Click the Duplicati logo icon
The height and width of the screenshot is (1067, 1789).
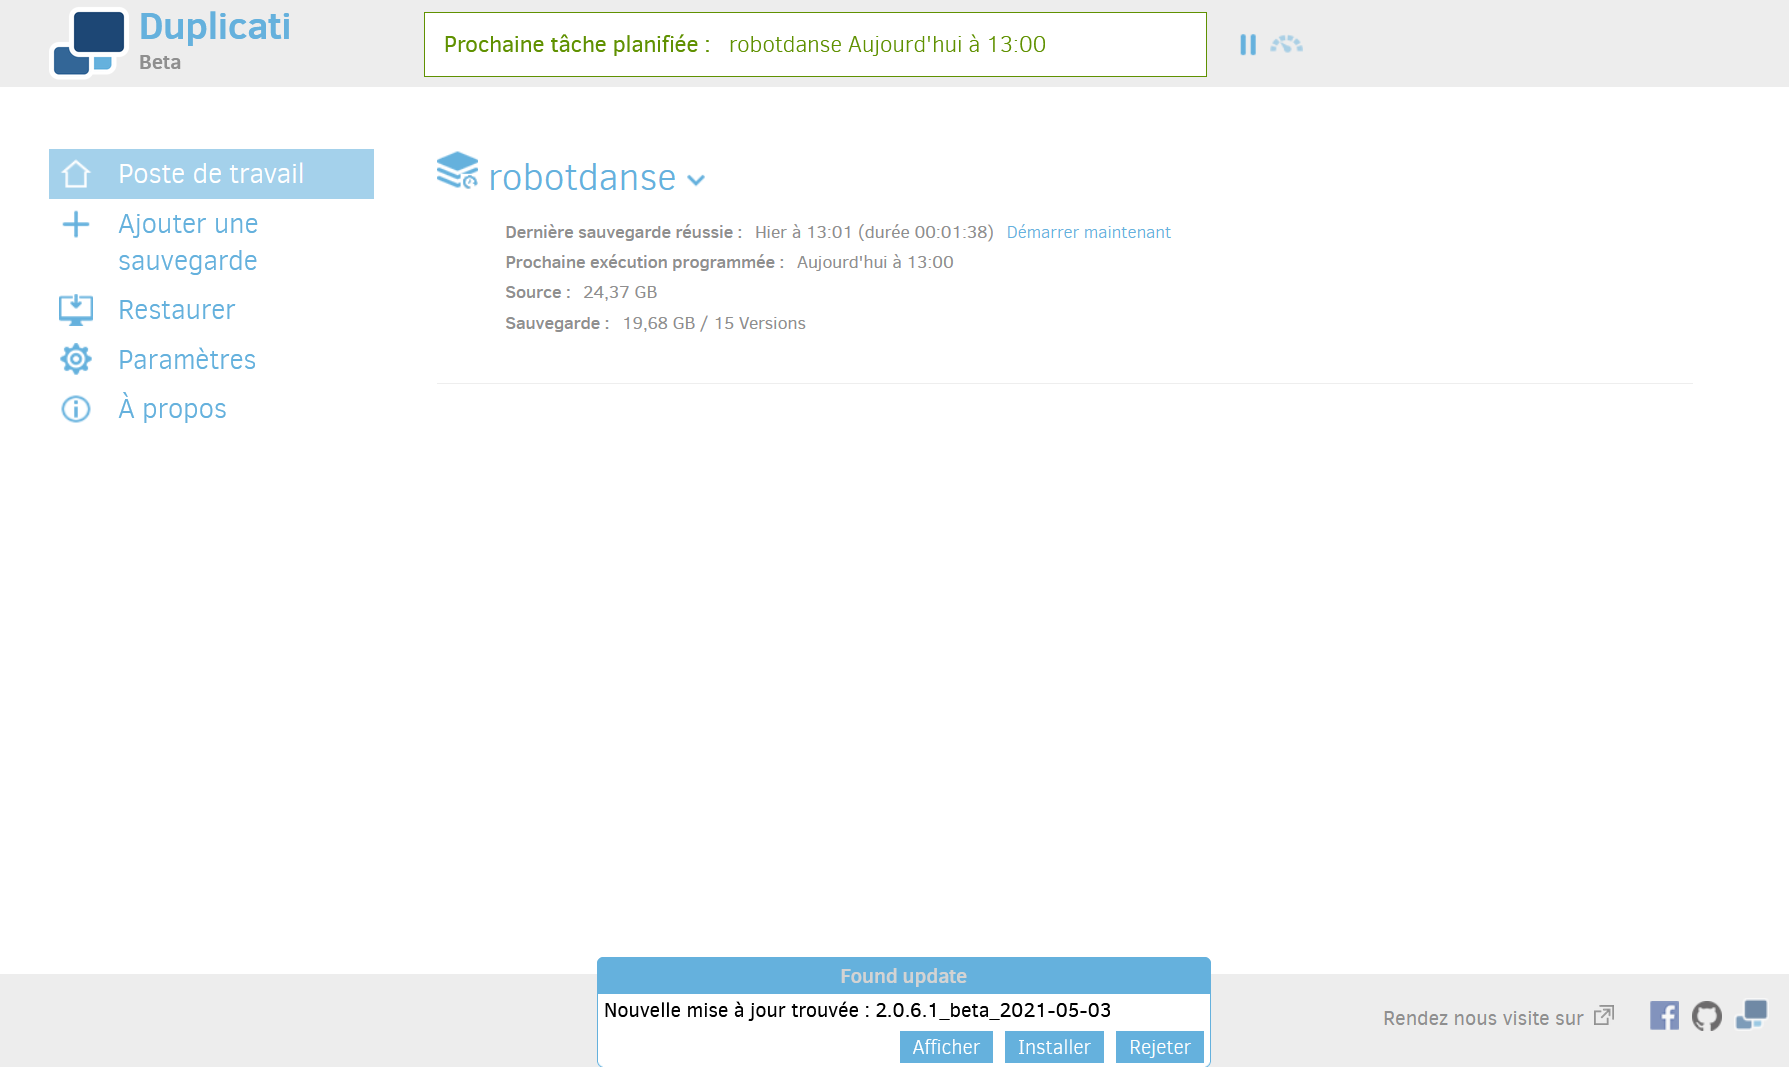click(89, 43)
